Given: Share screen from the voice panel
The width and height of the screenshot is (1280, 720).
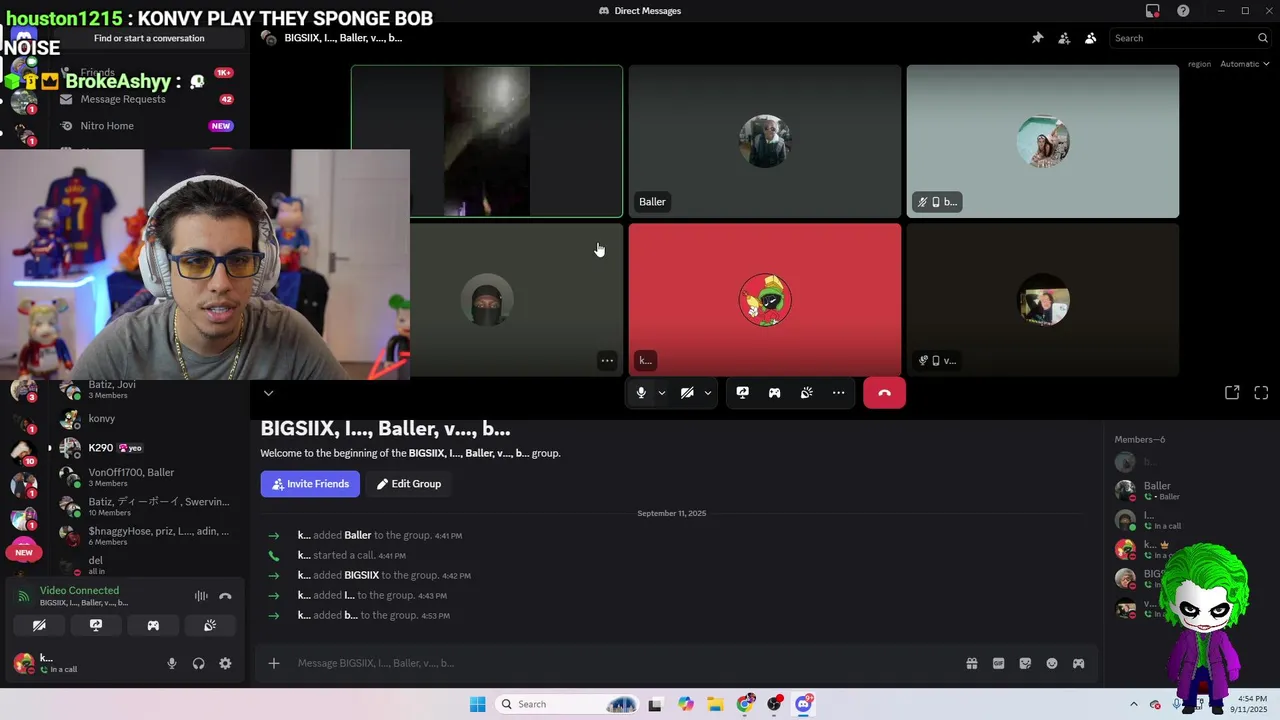Looking at the screenshot, I should [x=96, y=625].
